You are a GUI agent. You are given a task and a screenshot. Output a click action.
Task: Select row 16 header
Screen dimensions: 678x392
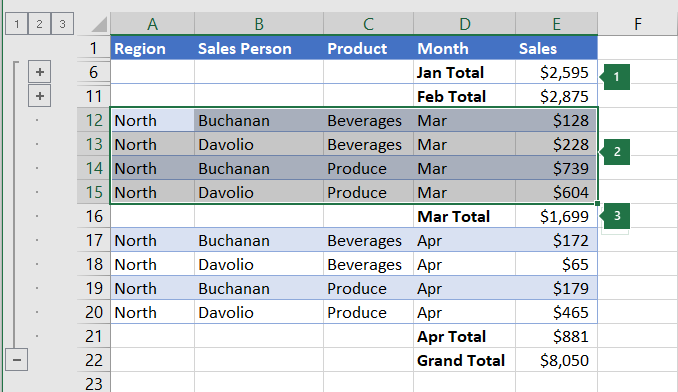tap(93, 216)
